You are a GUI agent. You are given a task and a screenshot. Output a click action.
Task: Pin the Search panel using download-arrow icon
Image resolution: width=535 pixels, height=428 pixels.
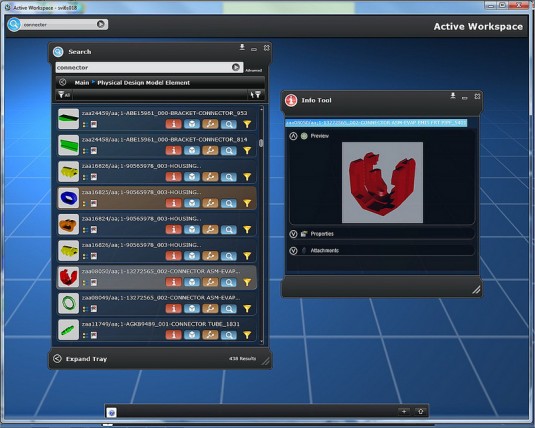[242, 47]
